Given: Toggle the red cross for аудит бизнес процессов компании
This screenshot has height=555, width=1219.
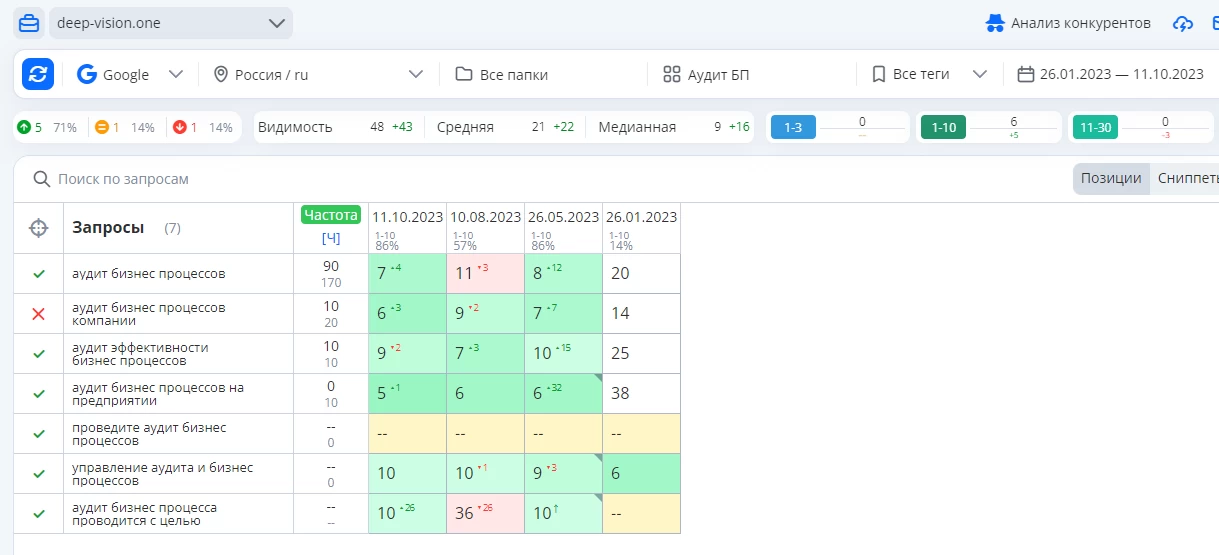Looking at the screenshot, I should coord(39,314).
